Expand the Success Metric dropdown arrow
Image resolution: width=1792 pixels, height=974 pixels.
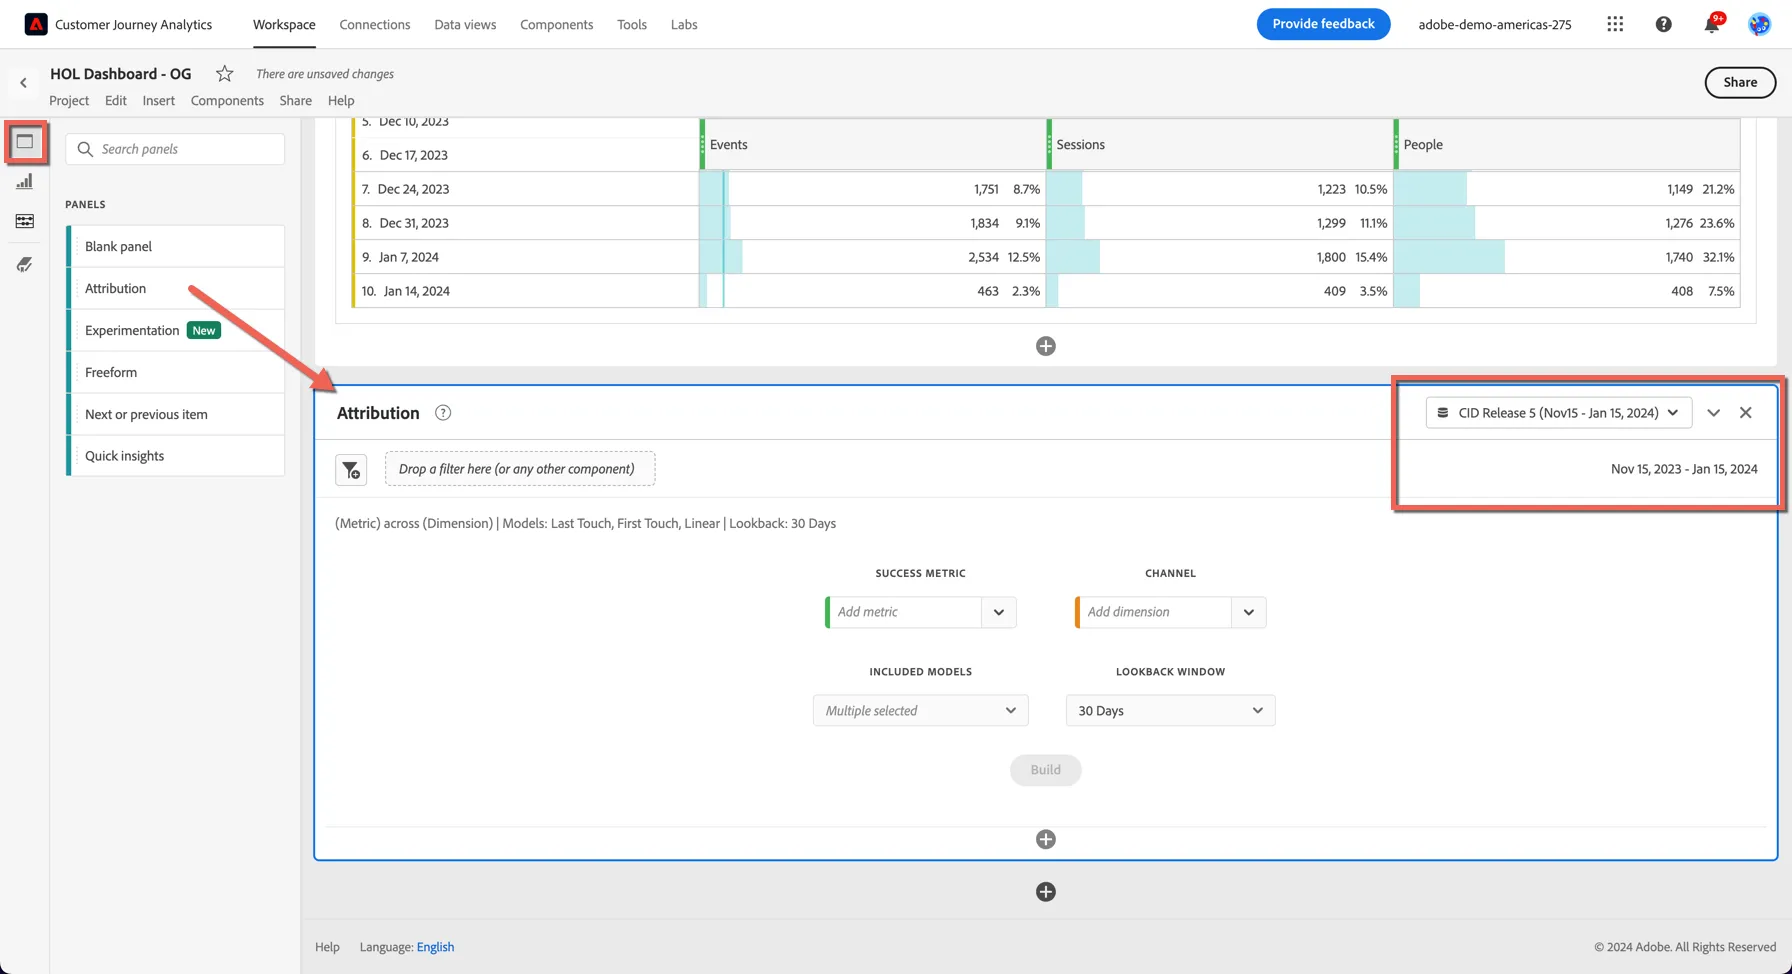[999, 612]
